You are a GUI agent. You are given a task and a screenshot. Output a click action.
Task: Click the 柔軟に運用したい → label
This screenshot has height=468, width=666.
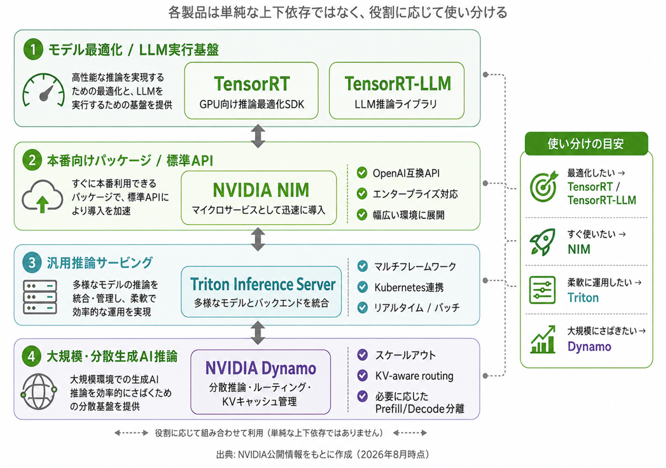click(x=604, y=282)
